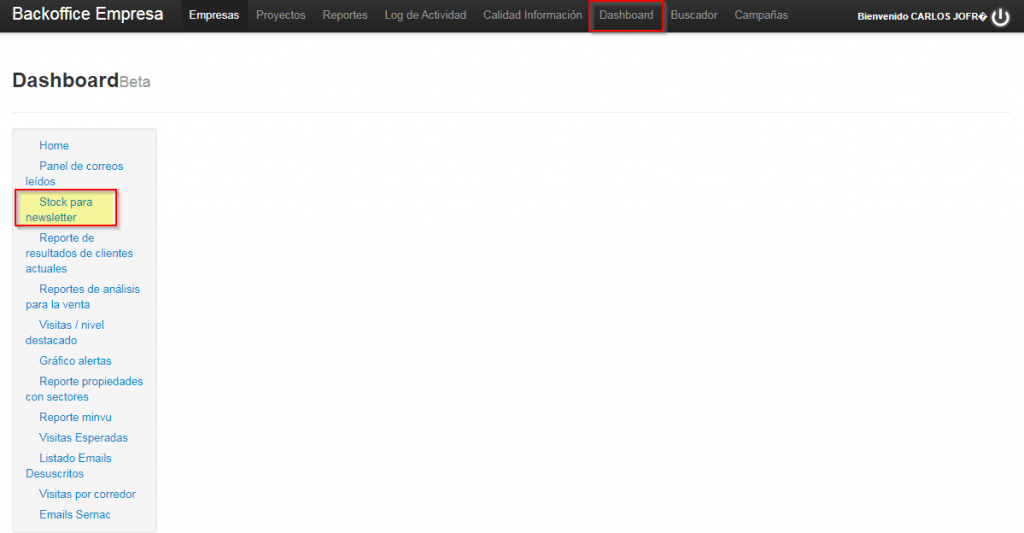The height and width of the screenshot is (533, 1024).
Task: Open the Buscador page
Action: point(694,15)
